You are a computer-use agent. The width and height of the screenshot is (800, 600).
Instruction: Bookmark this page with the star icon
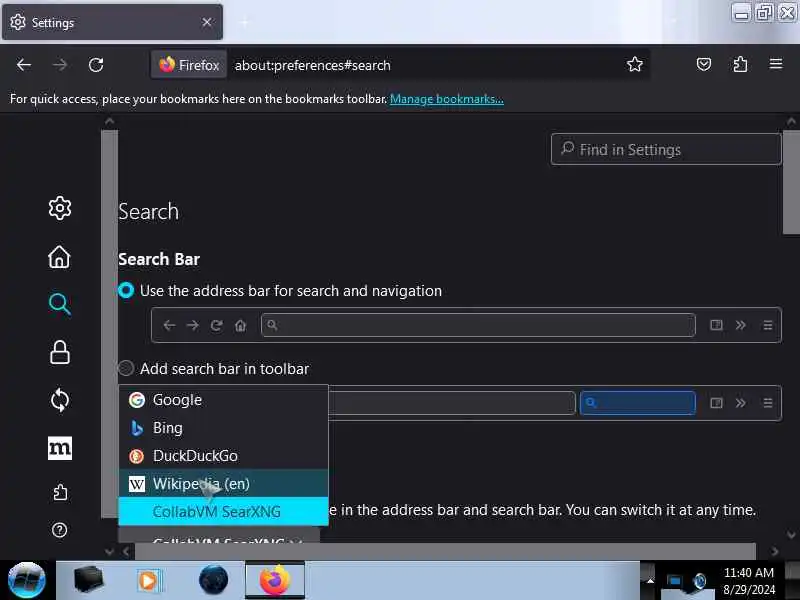click(x=635, y=64)
